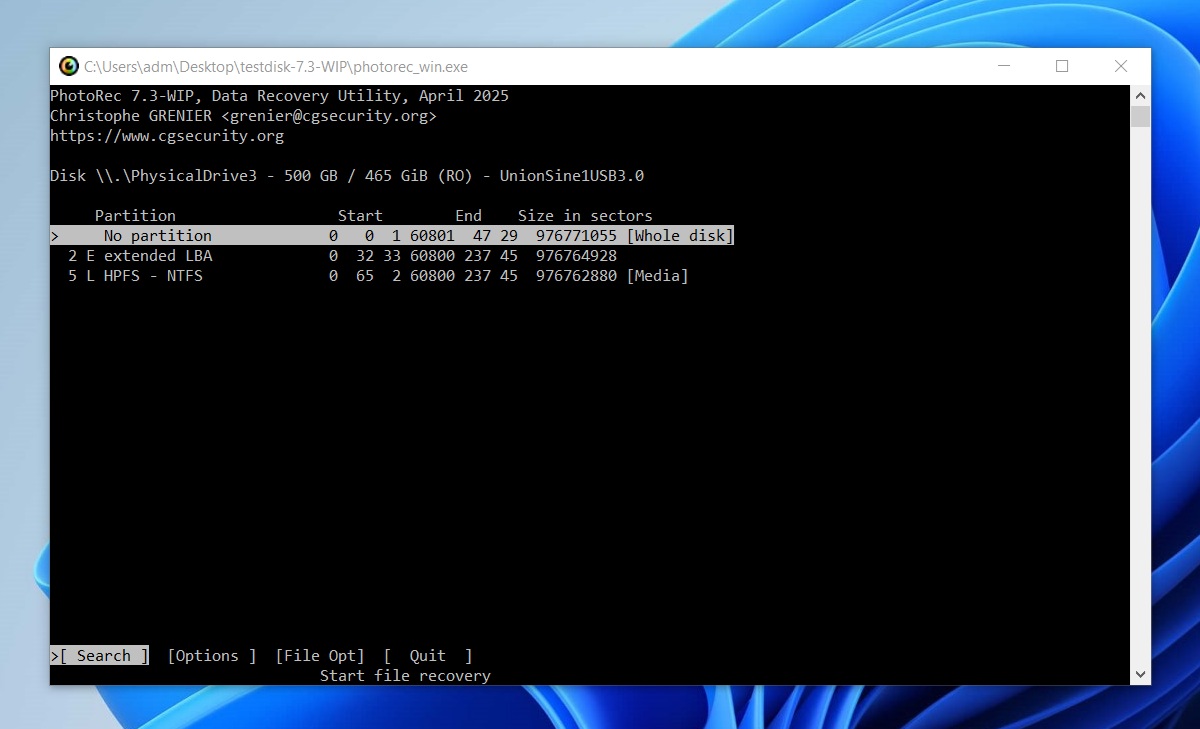Viewport: 1200px width, 729px height.
Task: Select the Search button to start file recovery
Action: tap(101, 655)
